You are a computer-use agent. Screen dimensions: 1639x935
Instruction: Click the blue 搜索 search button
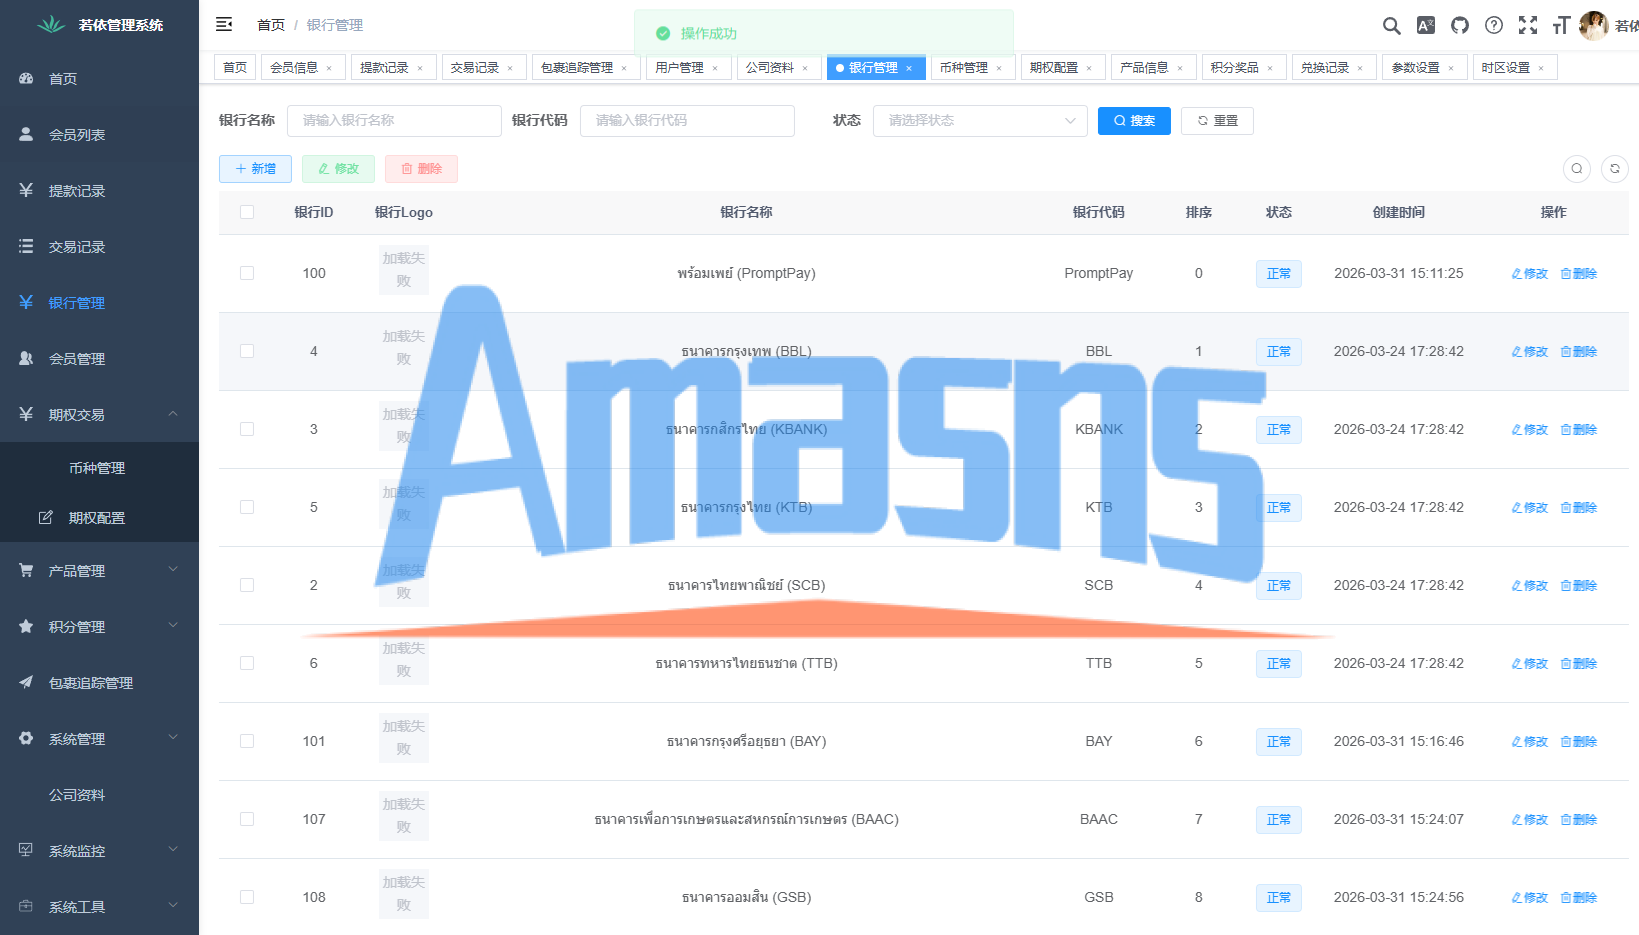[1134, 121]
